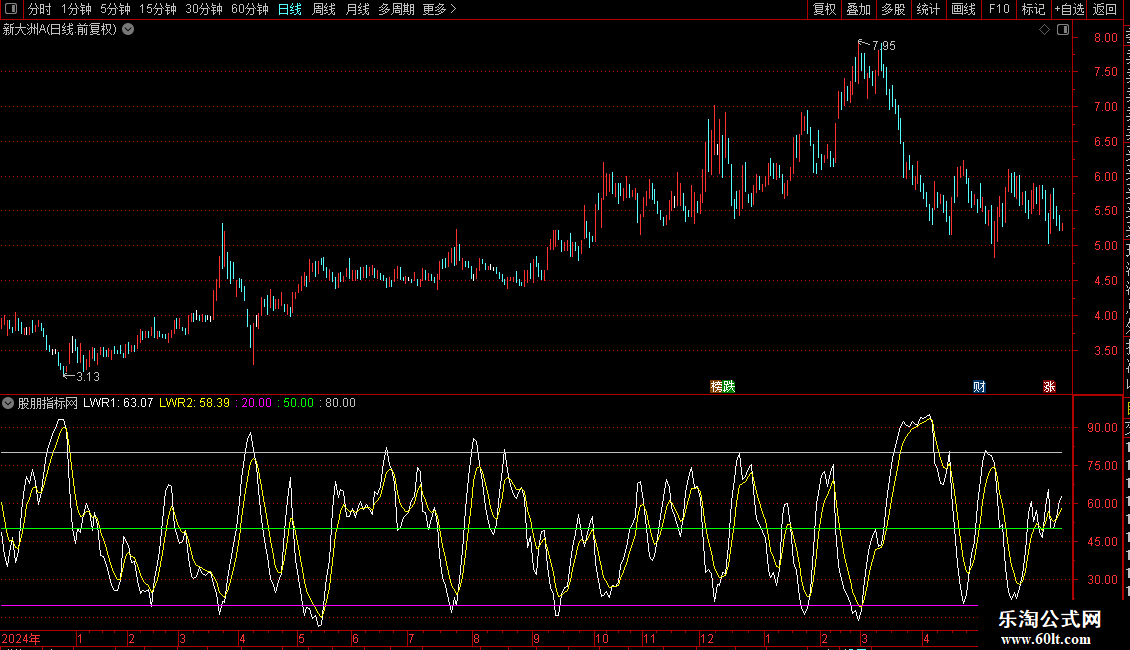Click the diamond icon above price chart
This screenshot has height=650, width=1130.
(1044, 30)
